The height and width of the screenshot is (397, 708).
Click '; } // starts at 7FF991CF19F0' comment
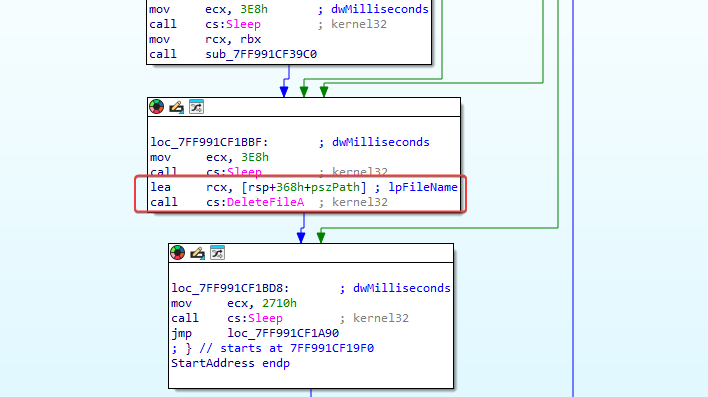pyautogui.click(x=272, y=348)
